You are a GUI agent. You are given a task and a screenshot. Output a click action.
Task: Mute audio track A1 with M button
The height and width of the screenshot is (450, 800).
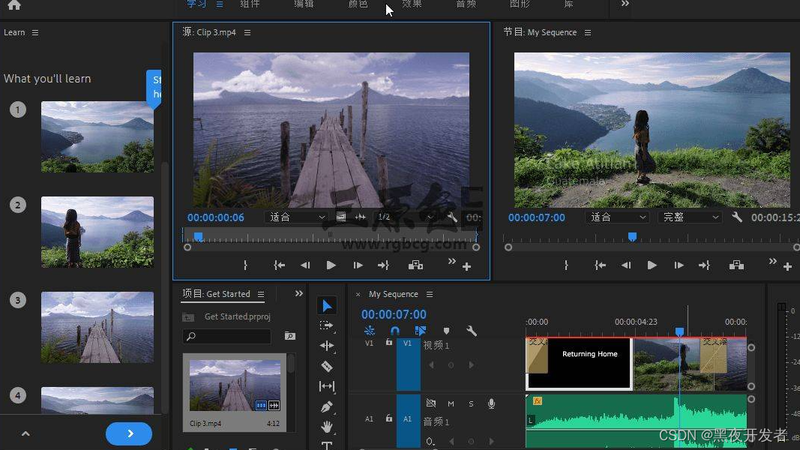point(451,404)
